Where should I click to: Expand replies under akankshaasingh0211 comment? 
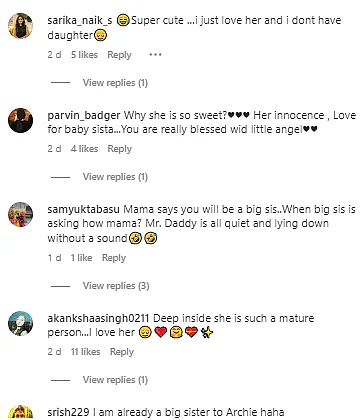point(115,380)
